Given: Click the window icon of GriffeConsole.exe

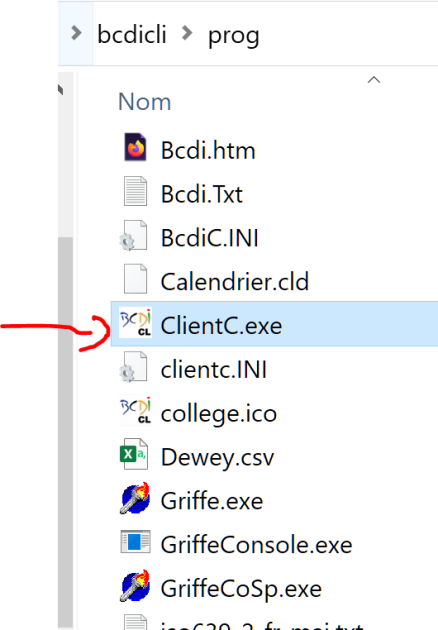Looking at the screenshot, I should pos(135,542).
